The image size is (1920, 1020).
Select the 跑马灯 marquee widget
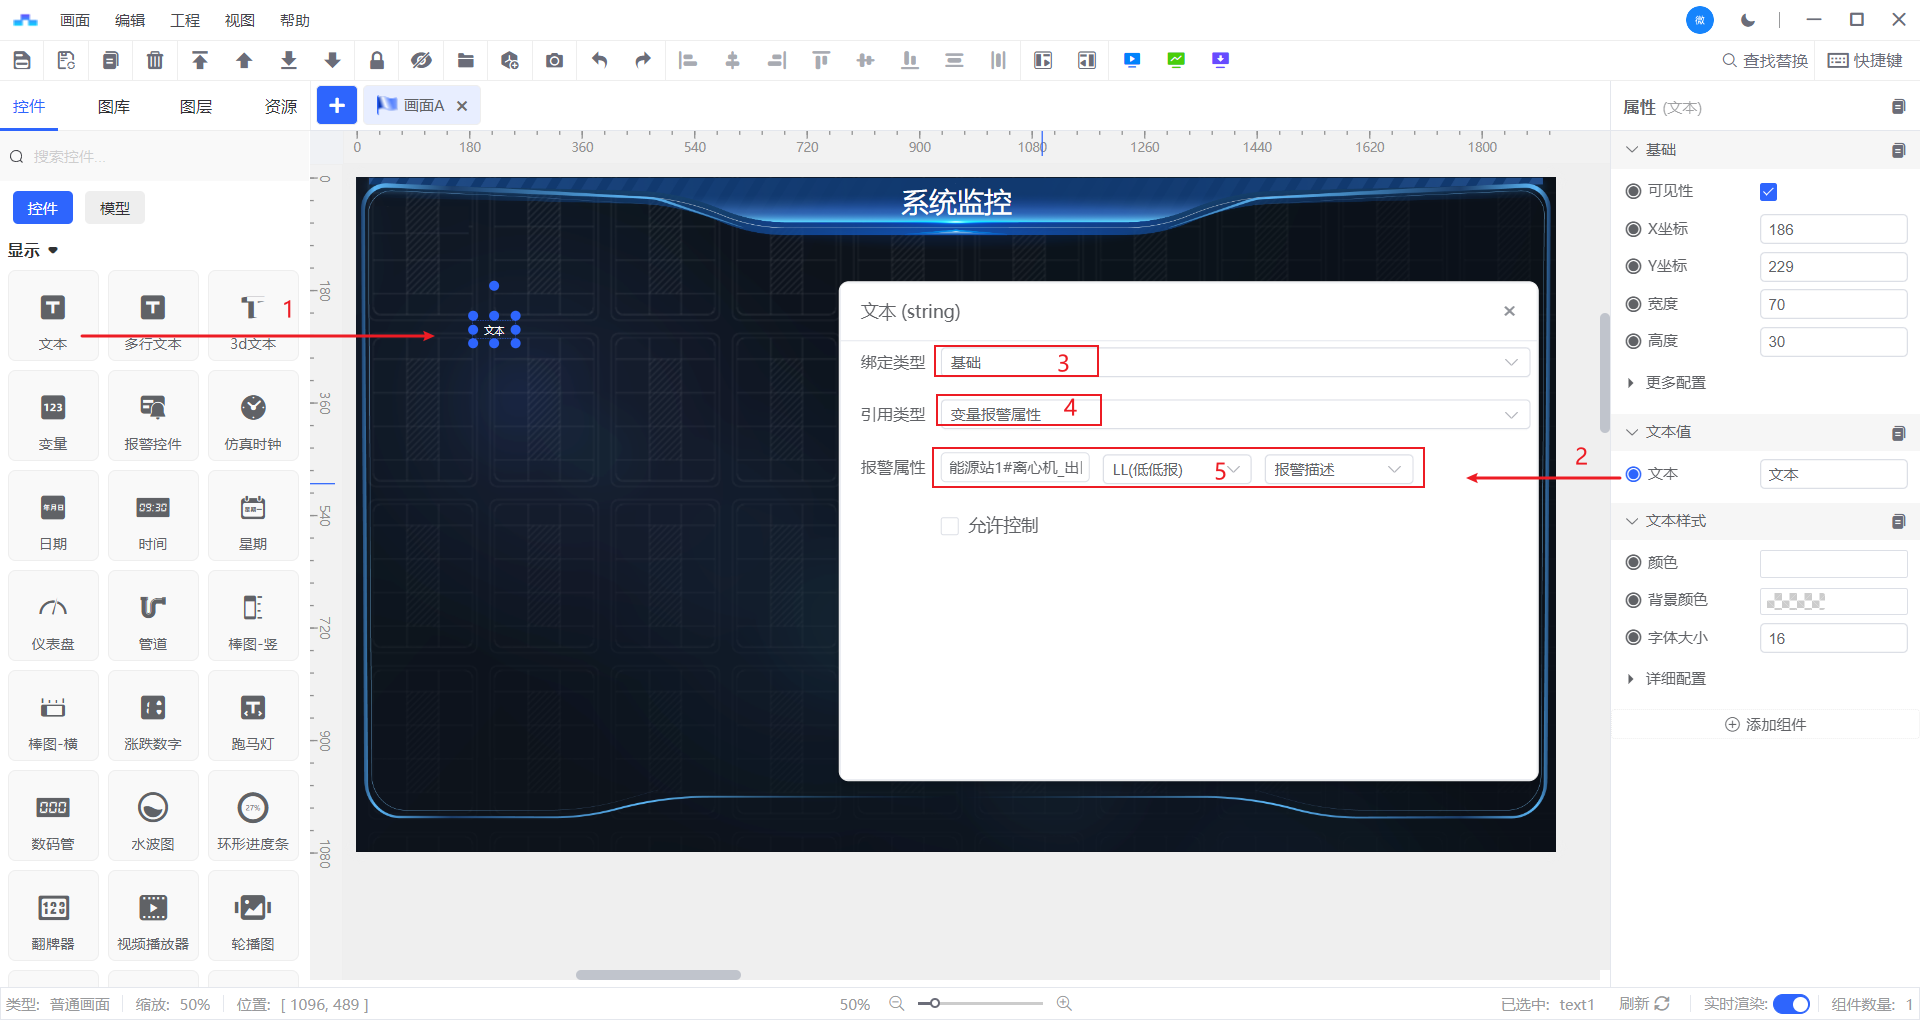click(x=253, y=716)
